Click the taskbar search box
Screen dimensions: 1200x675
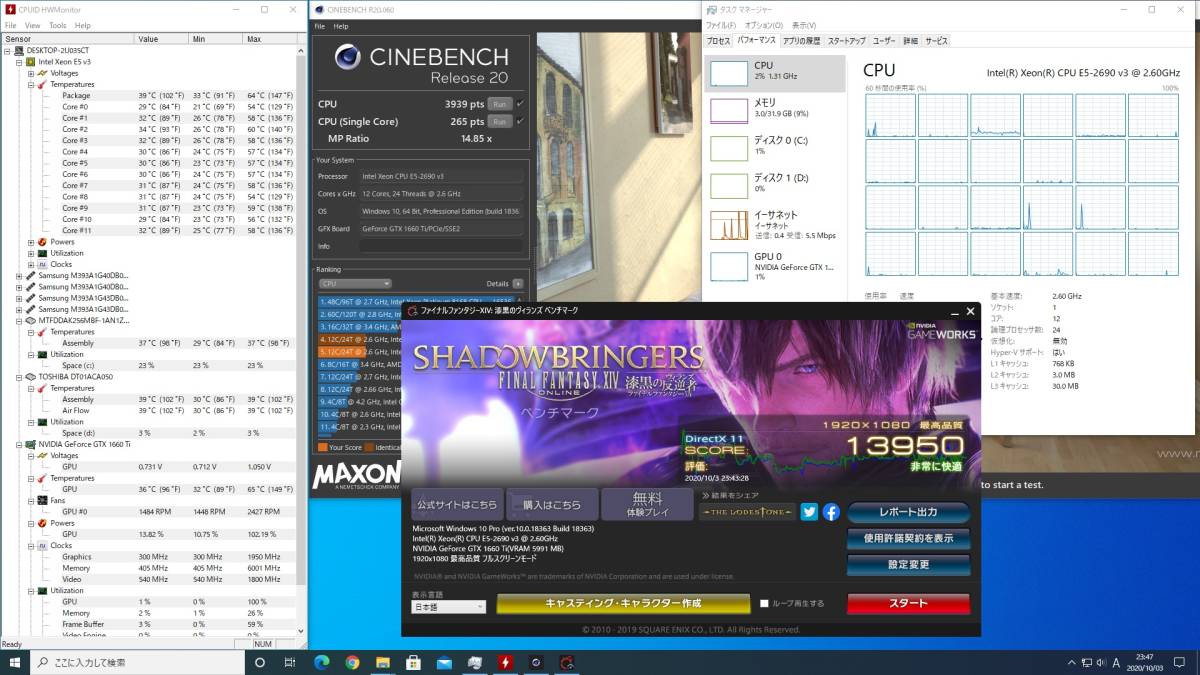pos(139,662)
